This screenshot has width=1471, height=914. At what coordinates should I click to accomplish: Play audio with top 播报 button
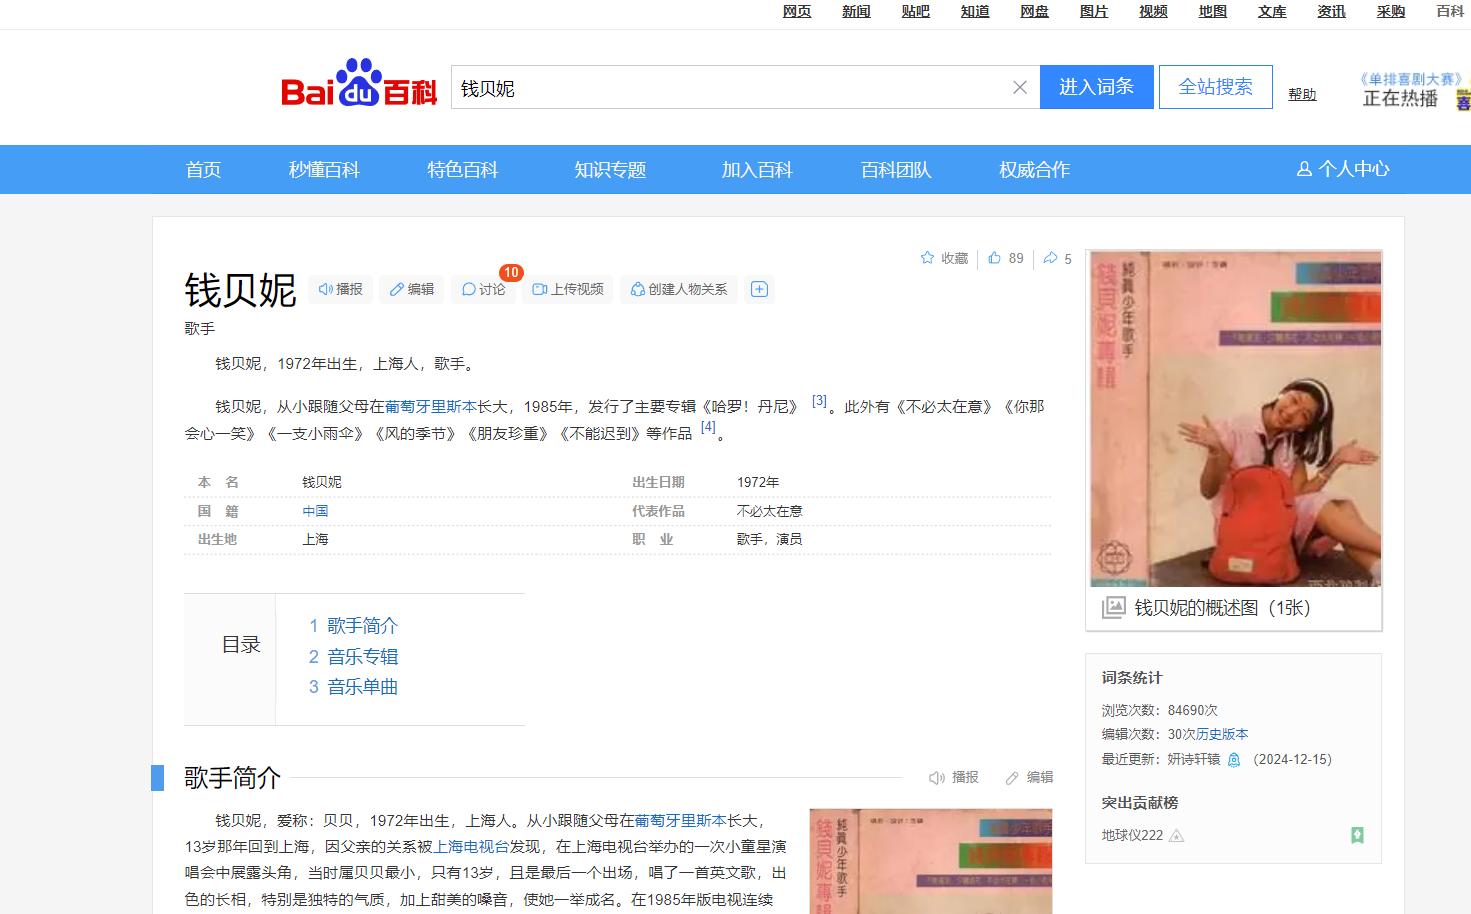tap(340, 290)
